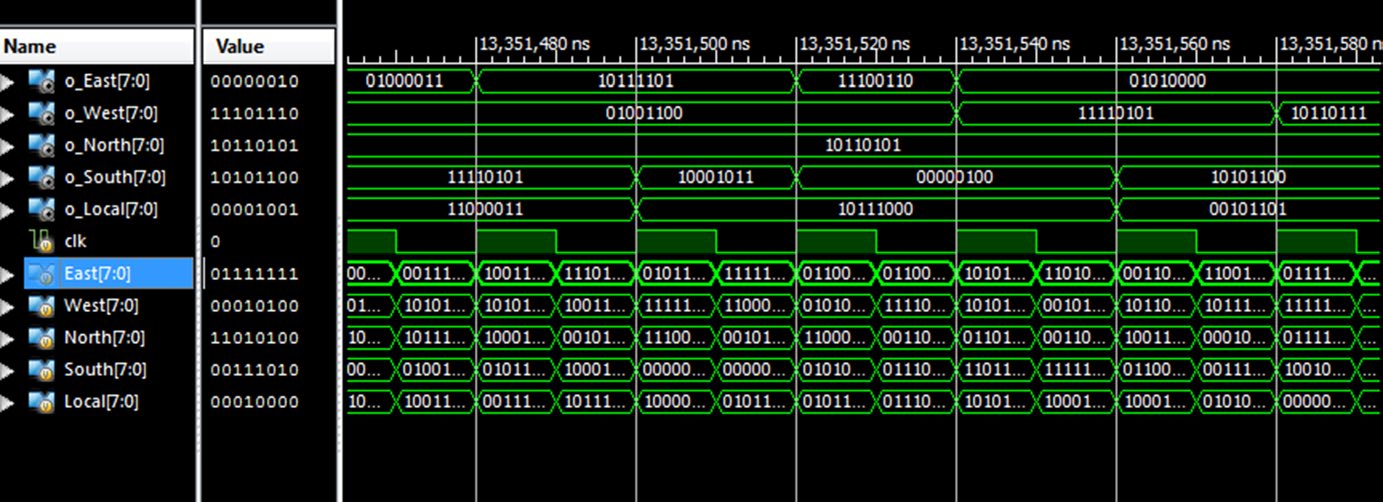Click the 13,351,500 ns time marker
Image resolution: width=1383 pixels, height=502 pixels.
[x=695, y=44]
